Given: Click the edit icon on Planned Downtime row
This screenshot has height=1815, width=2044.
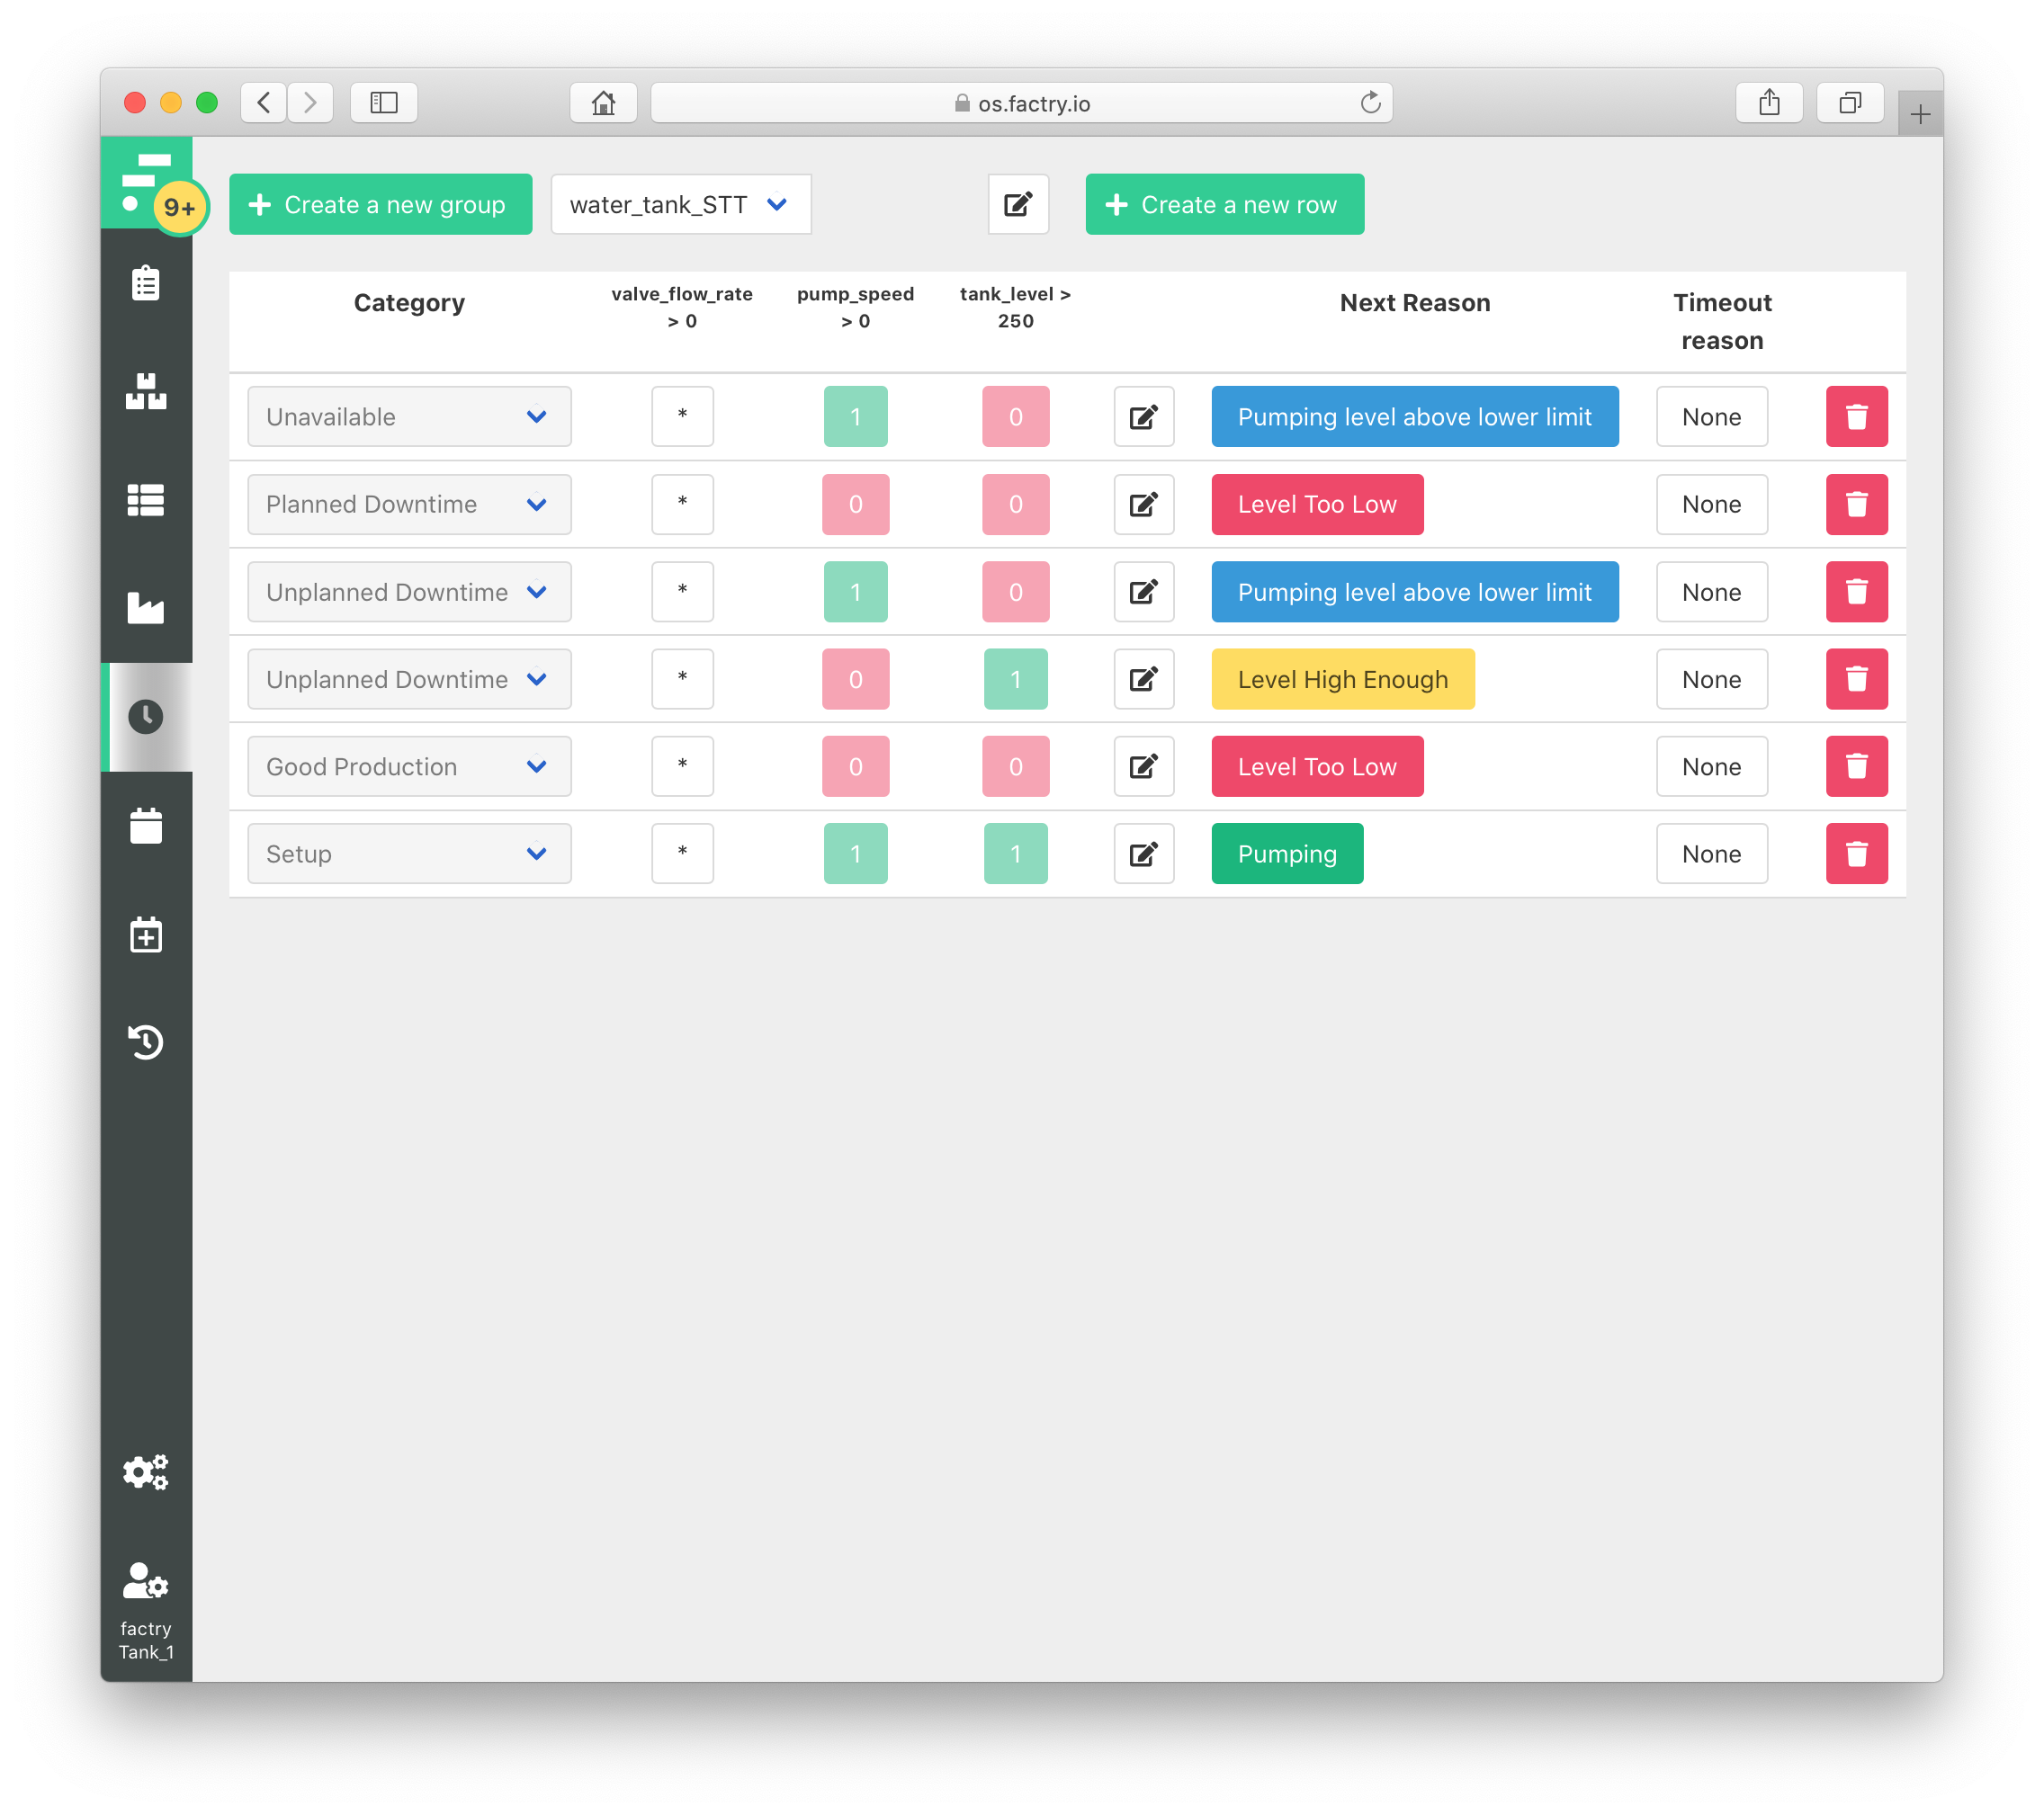Looking at the screenshot, I should coord(1143,505).
